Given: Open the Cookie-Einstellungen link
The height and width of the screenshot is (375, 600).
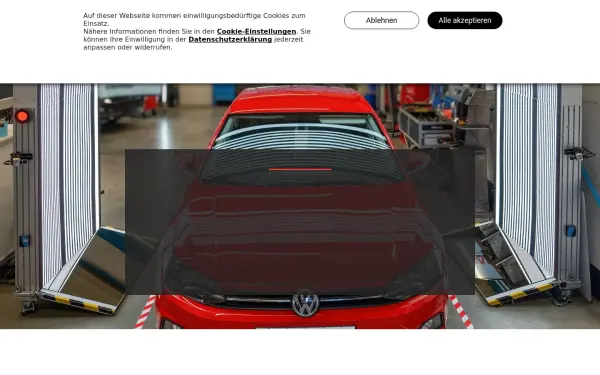Looking at the screenshot, I should pyautogui.click(x=256, y=31).
